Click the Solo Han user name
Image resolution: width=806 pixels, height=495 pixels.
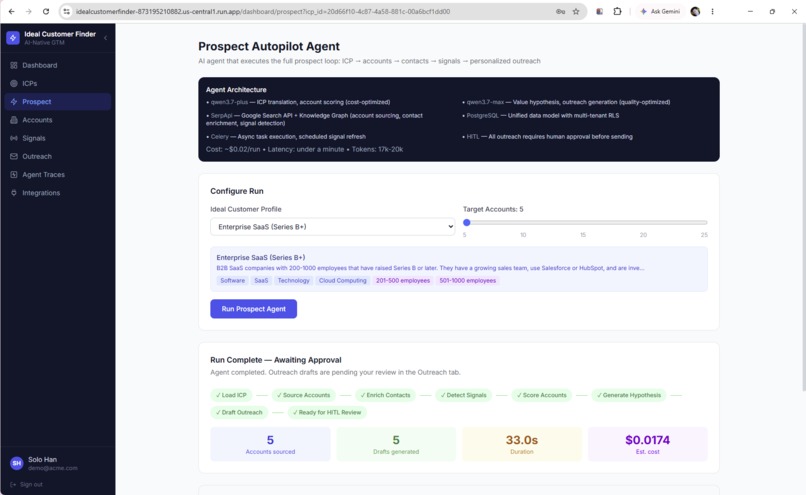[x=42, y=460]
